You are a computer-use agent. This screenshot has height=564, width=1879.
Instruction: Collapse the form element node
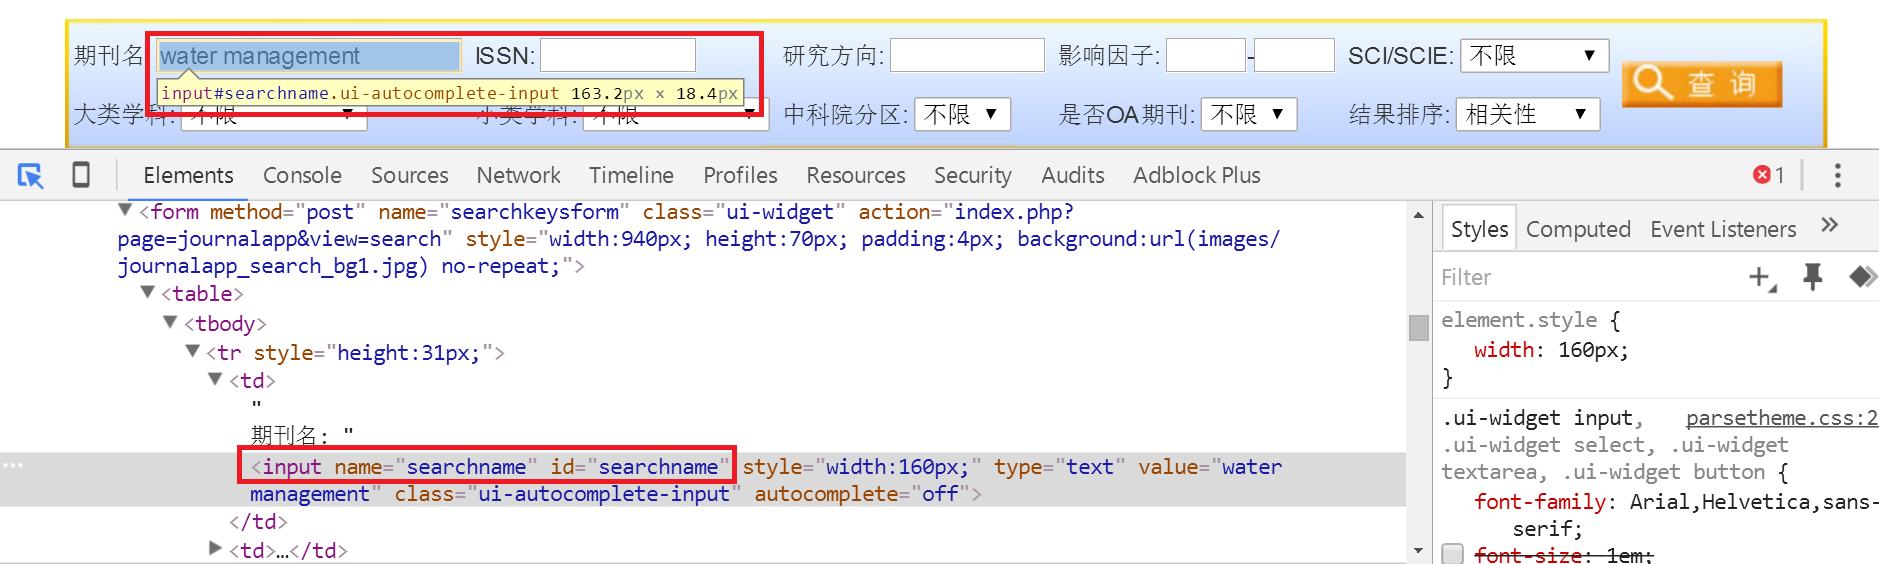click(125, 209)
